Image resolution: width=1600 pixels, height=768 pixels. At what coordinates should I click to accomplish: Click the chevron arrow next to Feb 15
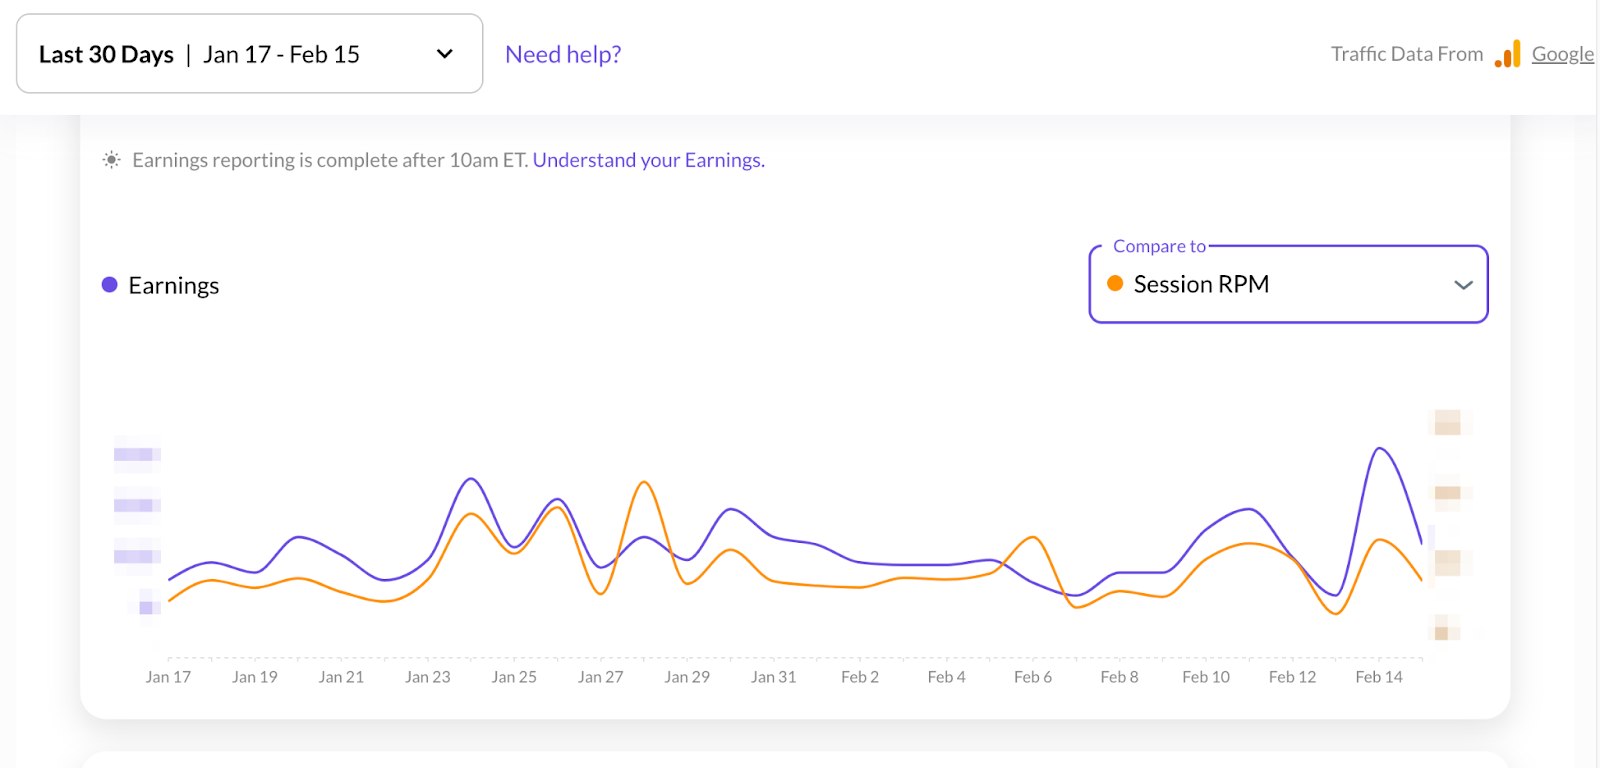pyautogui.click(x=445, y=54)
